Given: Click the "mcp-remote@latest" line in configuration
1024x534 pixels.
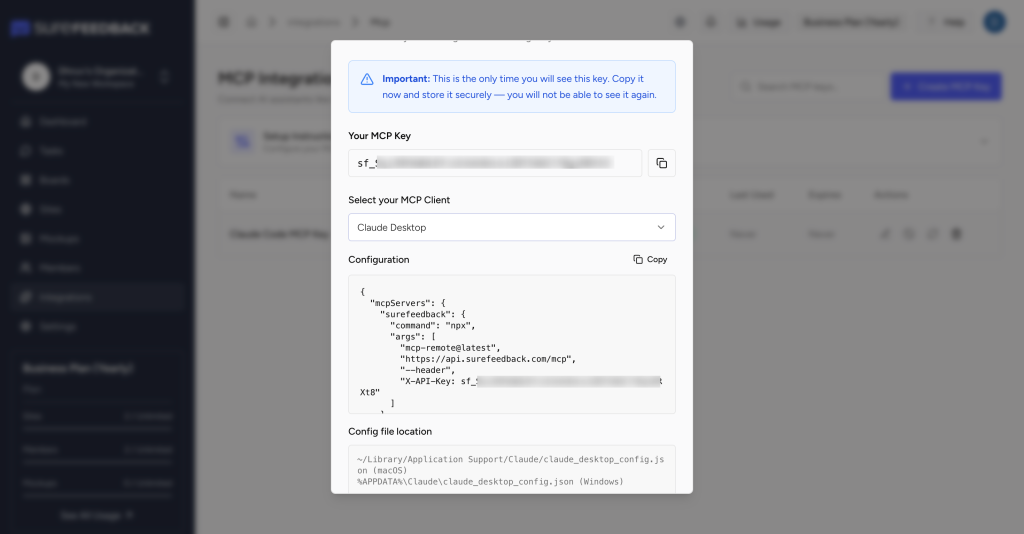Looking at the screenshot, I should [450, 348].
